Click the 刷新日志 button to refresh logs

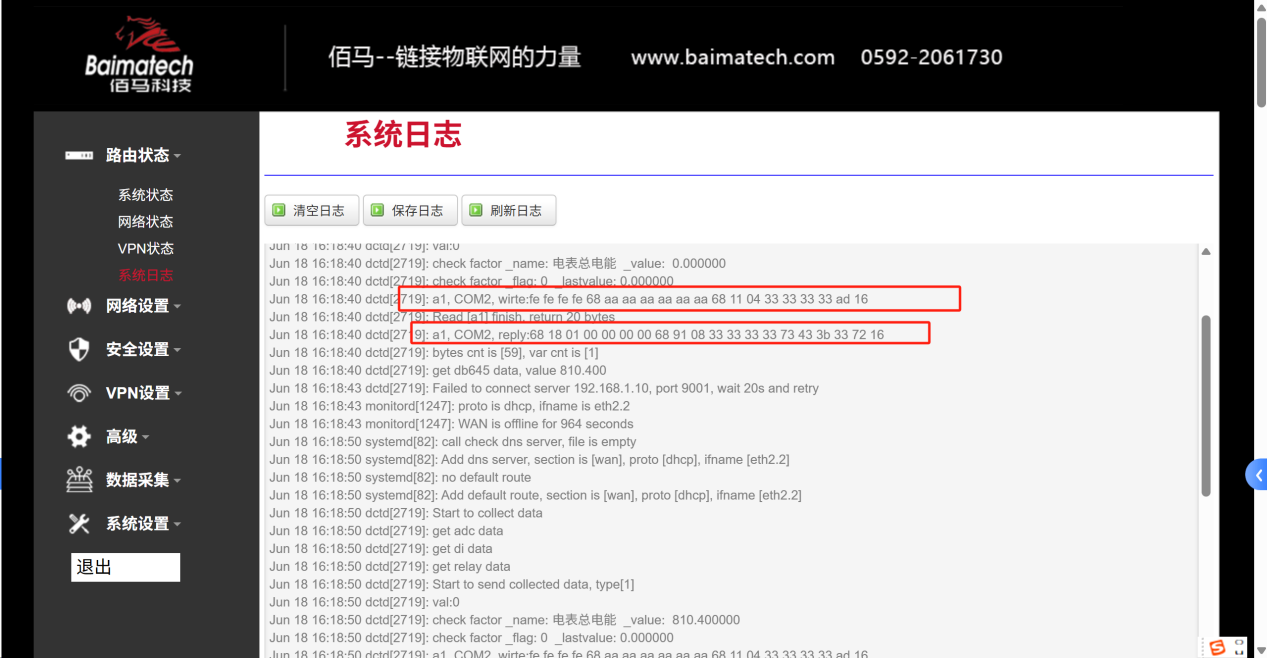tap(508, 210)
